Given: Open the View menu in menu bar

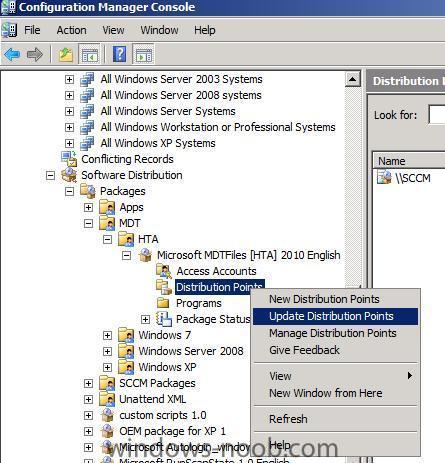Looking at the screenshot, I should [x=113, y=30].
